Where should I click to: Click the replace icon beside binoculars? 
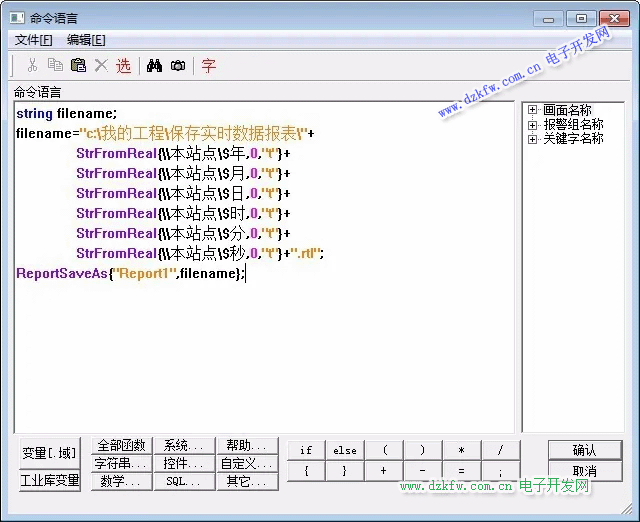click(x=177, y=66)
